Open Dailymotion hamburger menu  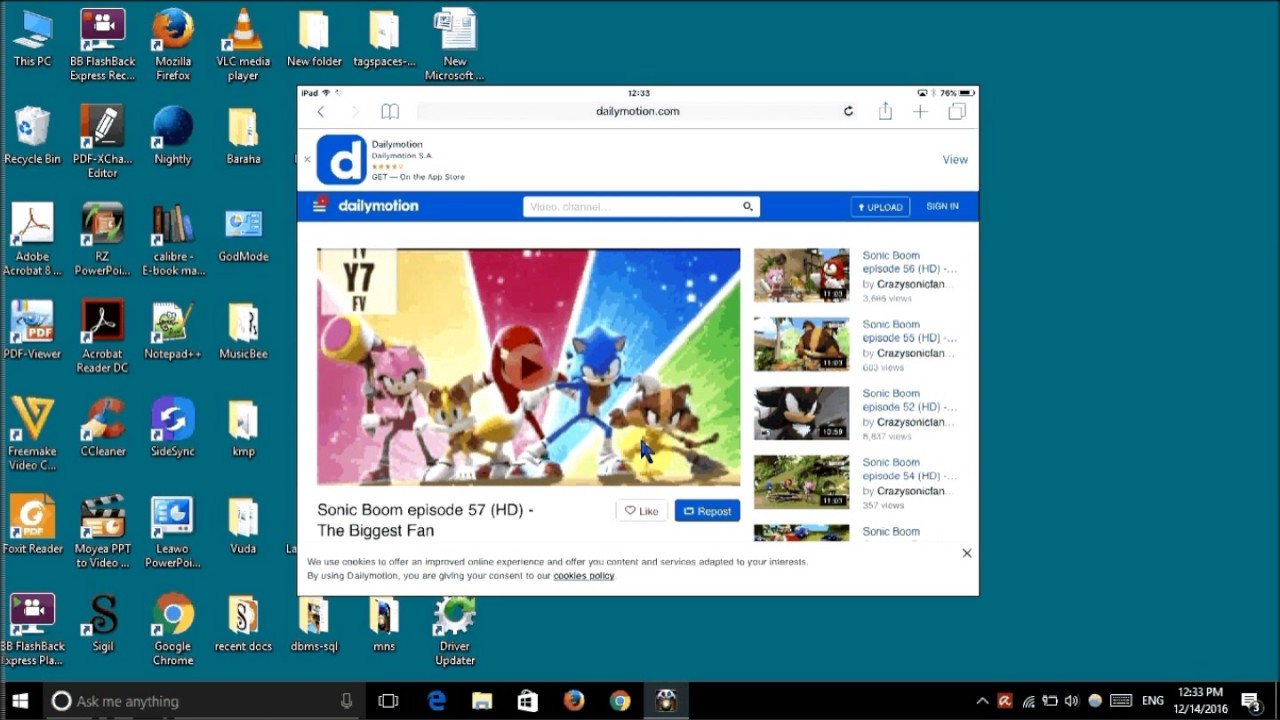[320, 205]
